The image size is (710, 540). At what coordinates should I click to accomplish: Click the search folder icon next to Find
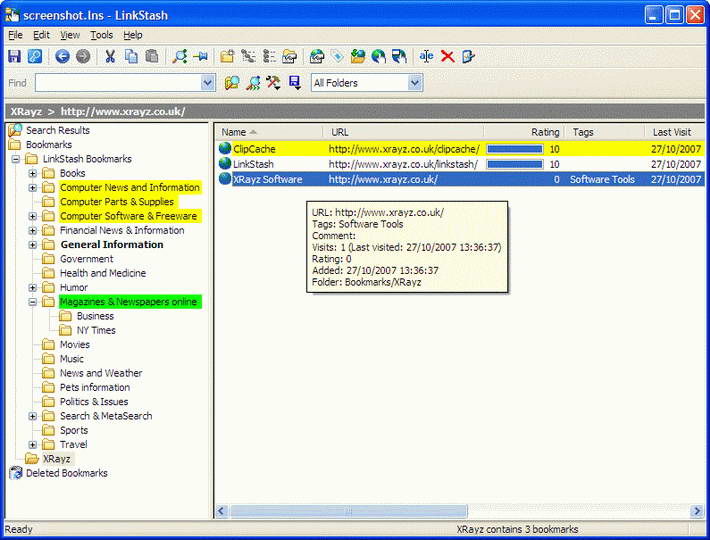click(x=232, y=83)
